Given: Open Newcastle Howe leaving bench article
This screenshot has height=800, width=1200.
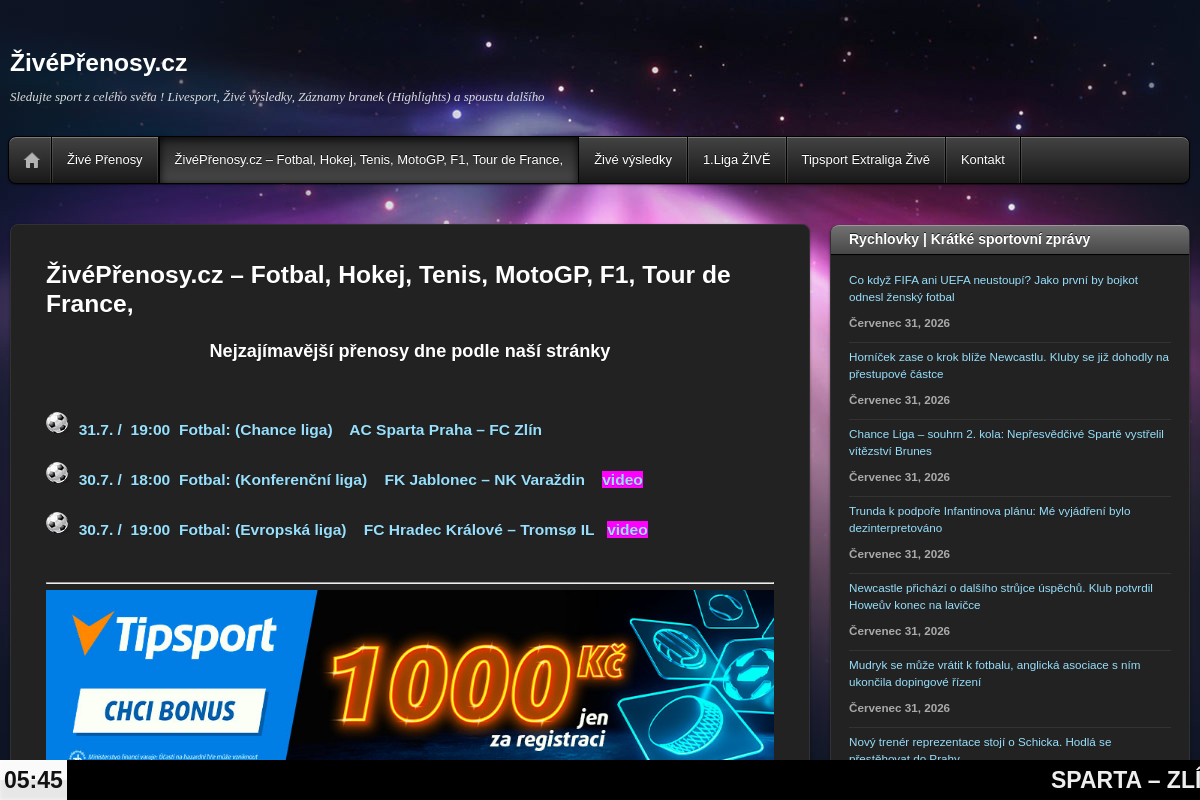Looking at the screenshot, I should tap(1001, 596).
